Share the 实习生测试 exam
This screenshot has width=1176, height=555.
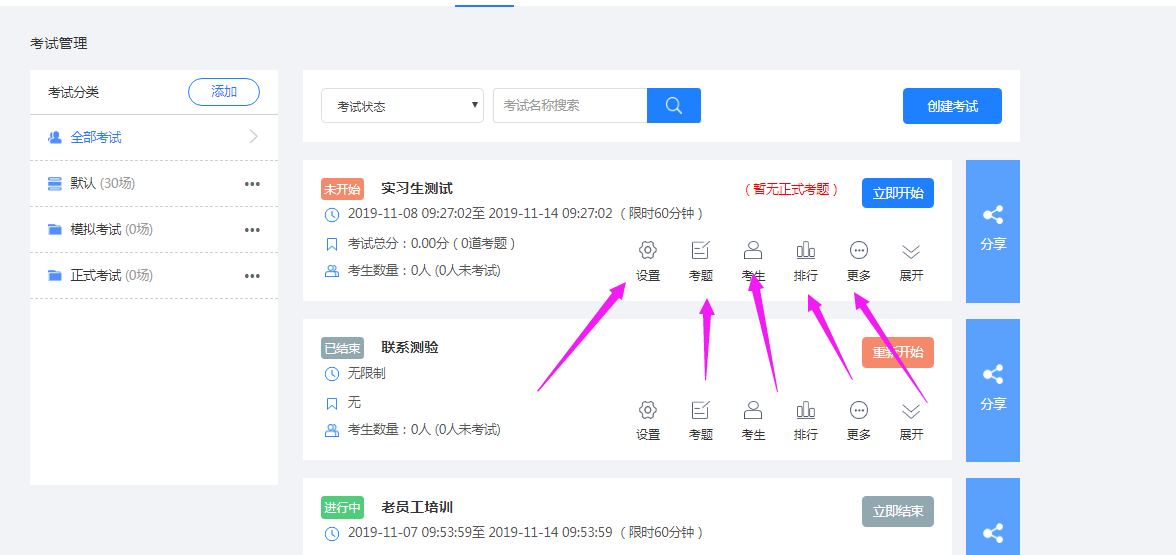[992, 230]
